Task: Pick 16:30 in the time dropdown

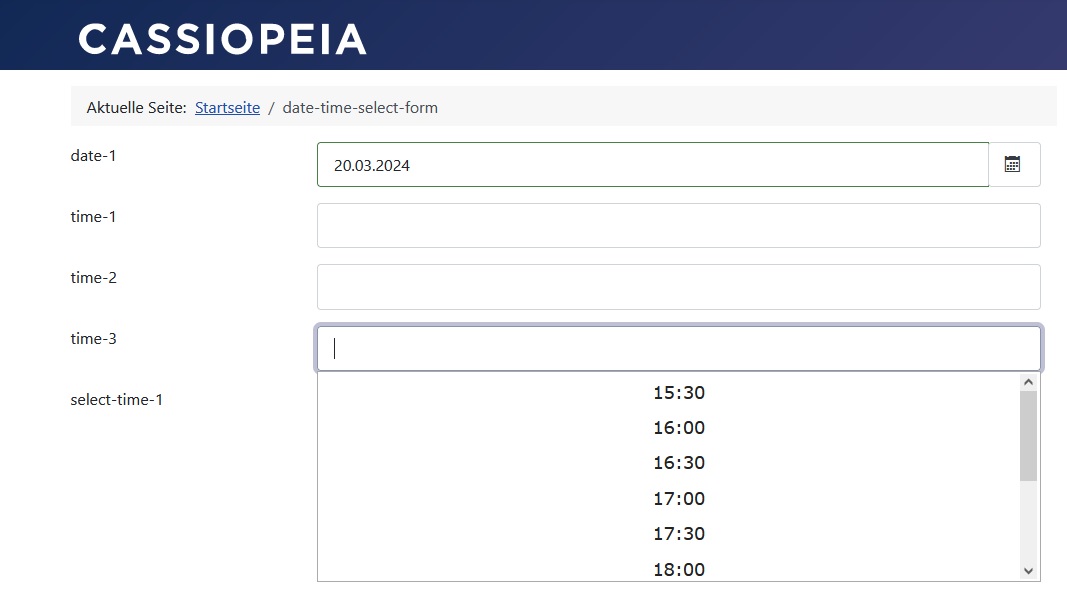Action: tap(679, 463)
